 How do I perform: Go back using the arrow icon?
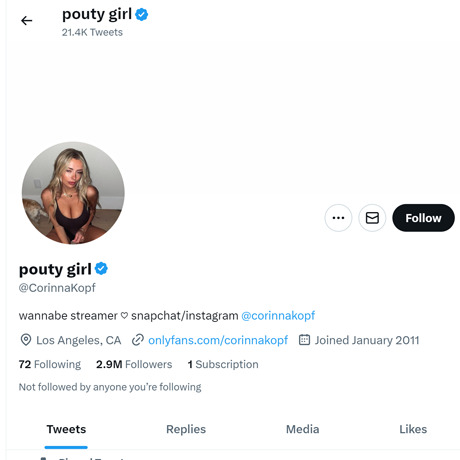click(x=26, y=21)
